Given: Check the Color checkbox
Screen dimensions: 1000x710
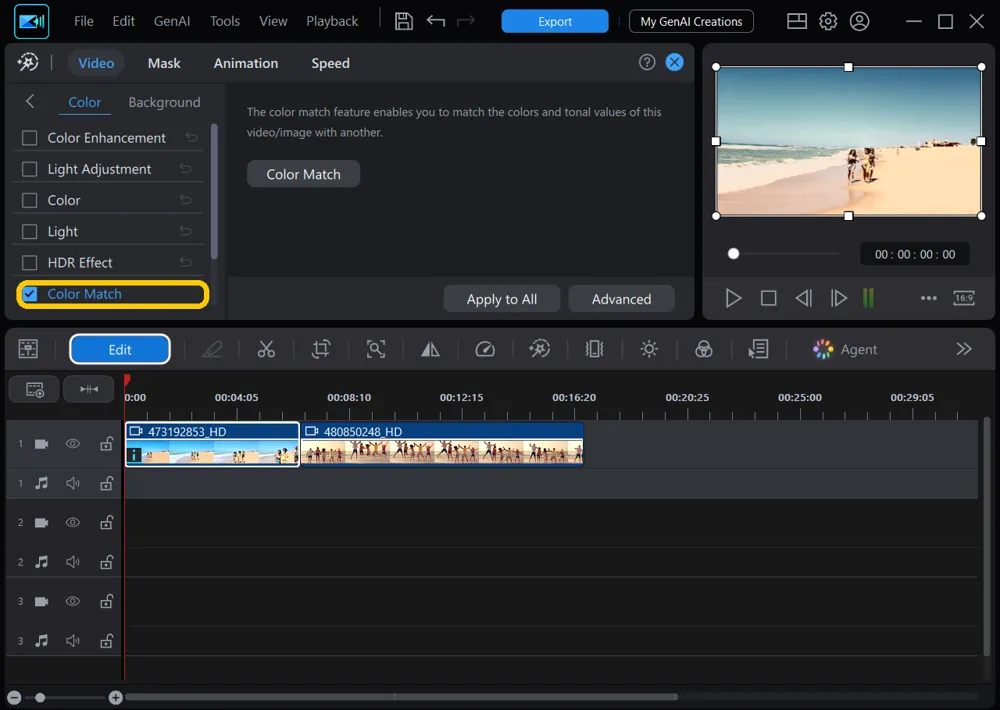Looking at the screenshot, I should (x=29, y=200).
